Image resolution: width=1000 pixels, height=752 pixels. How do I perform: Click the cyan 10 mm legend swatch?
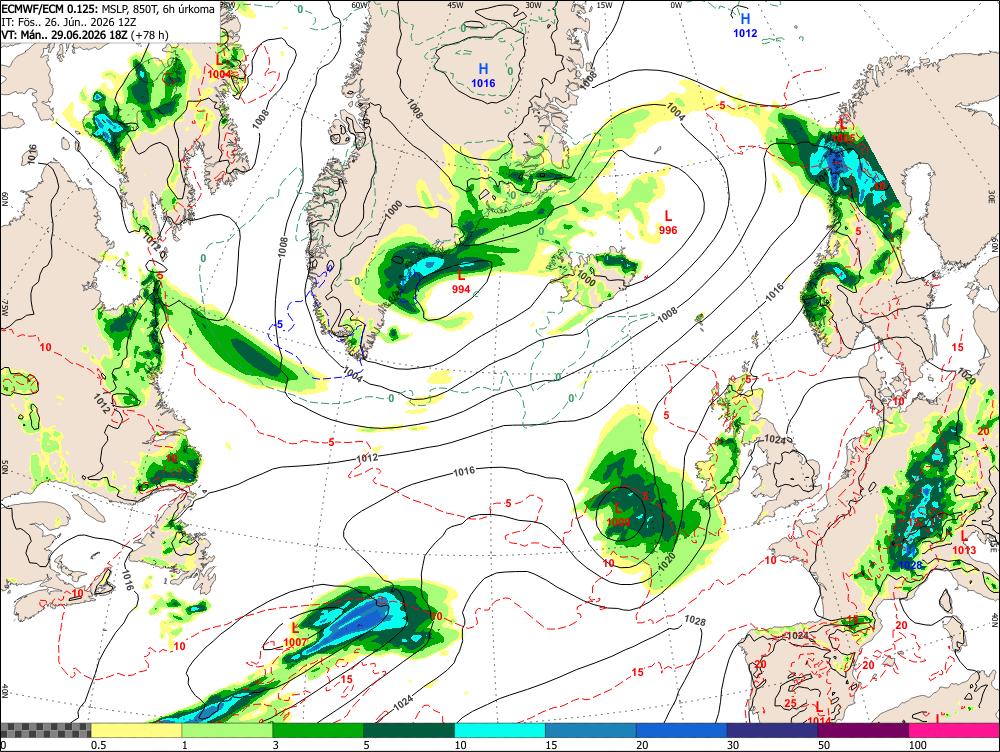(500, 730)
